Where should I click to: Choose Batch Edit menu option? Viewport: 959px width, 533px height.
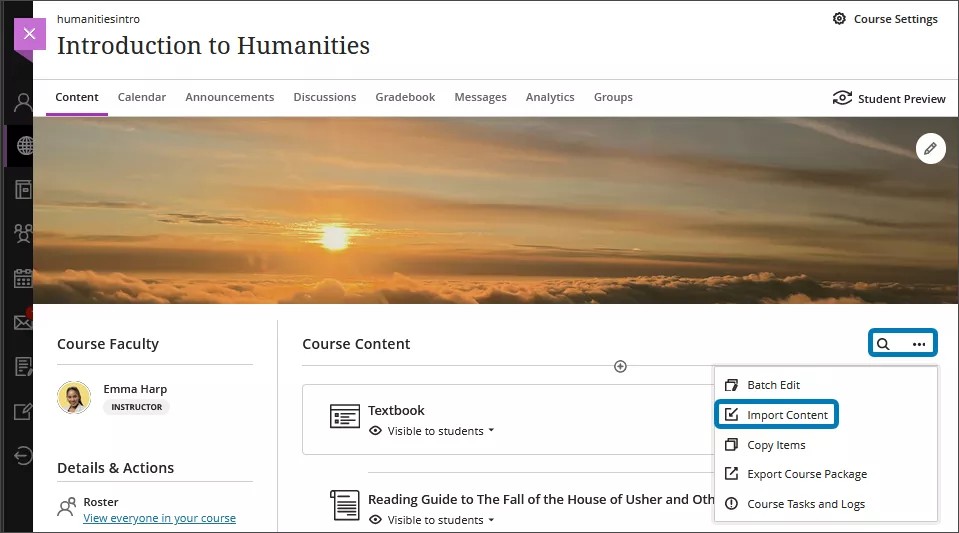pyautogui.click(x=773, y=385)
